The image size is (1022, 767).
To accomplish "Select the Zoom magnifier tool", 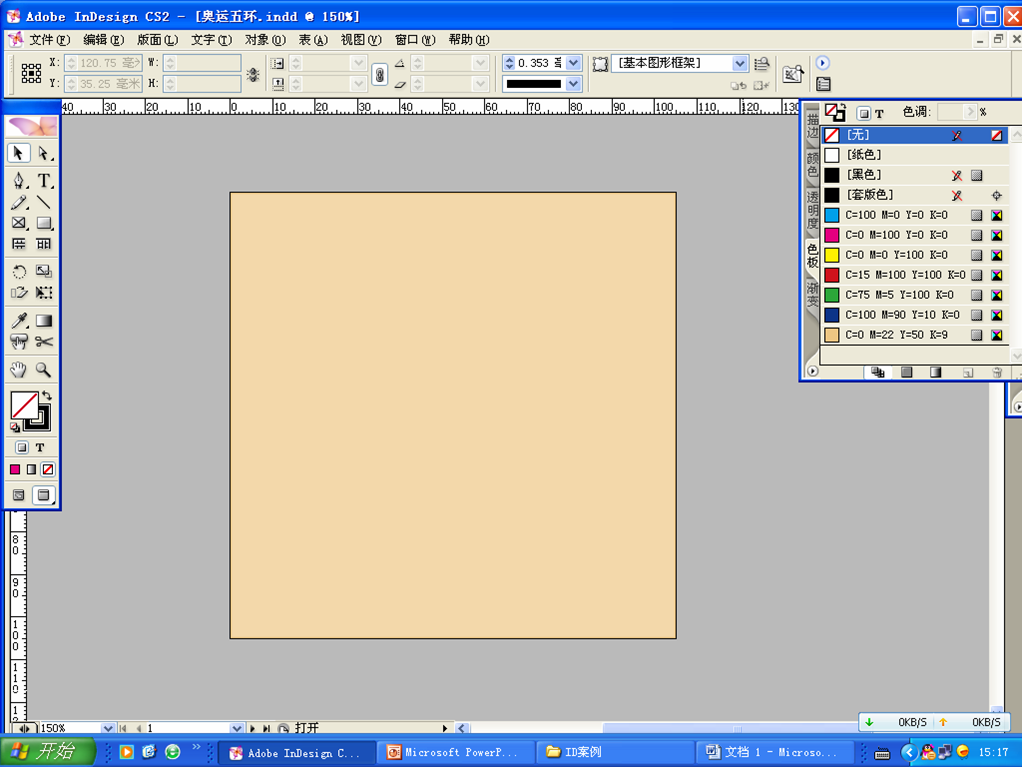I will [44, 370].
